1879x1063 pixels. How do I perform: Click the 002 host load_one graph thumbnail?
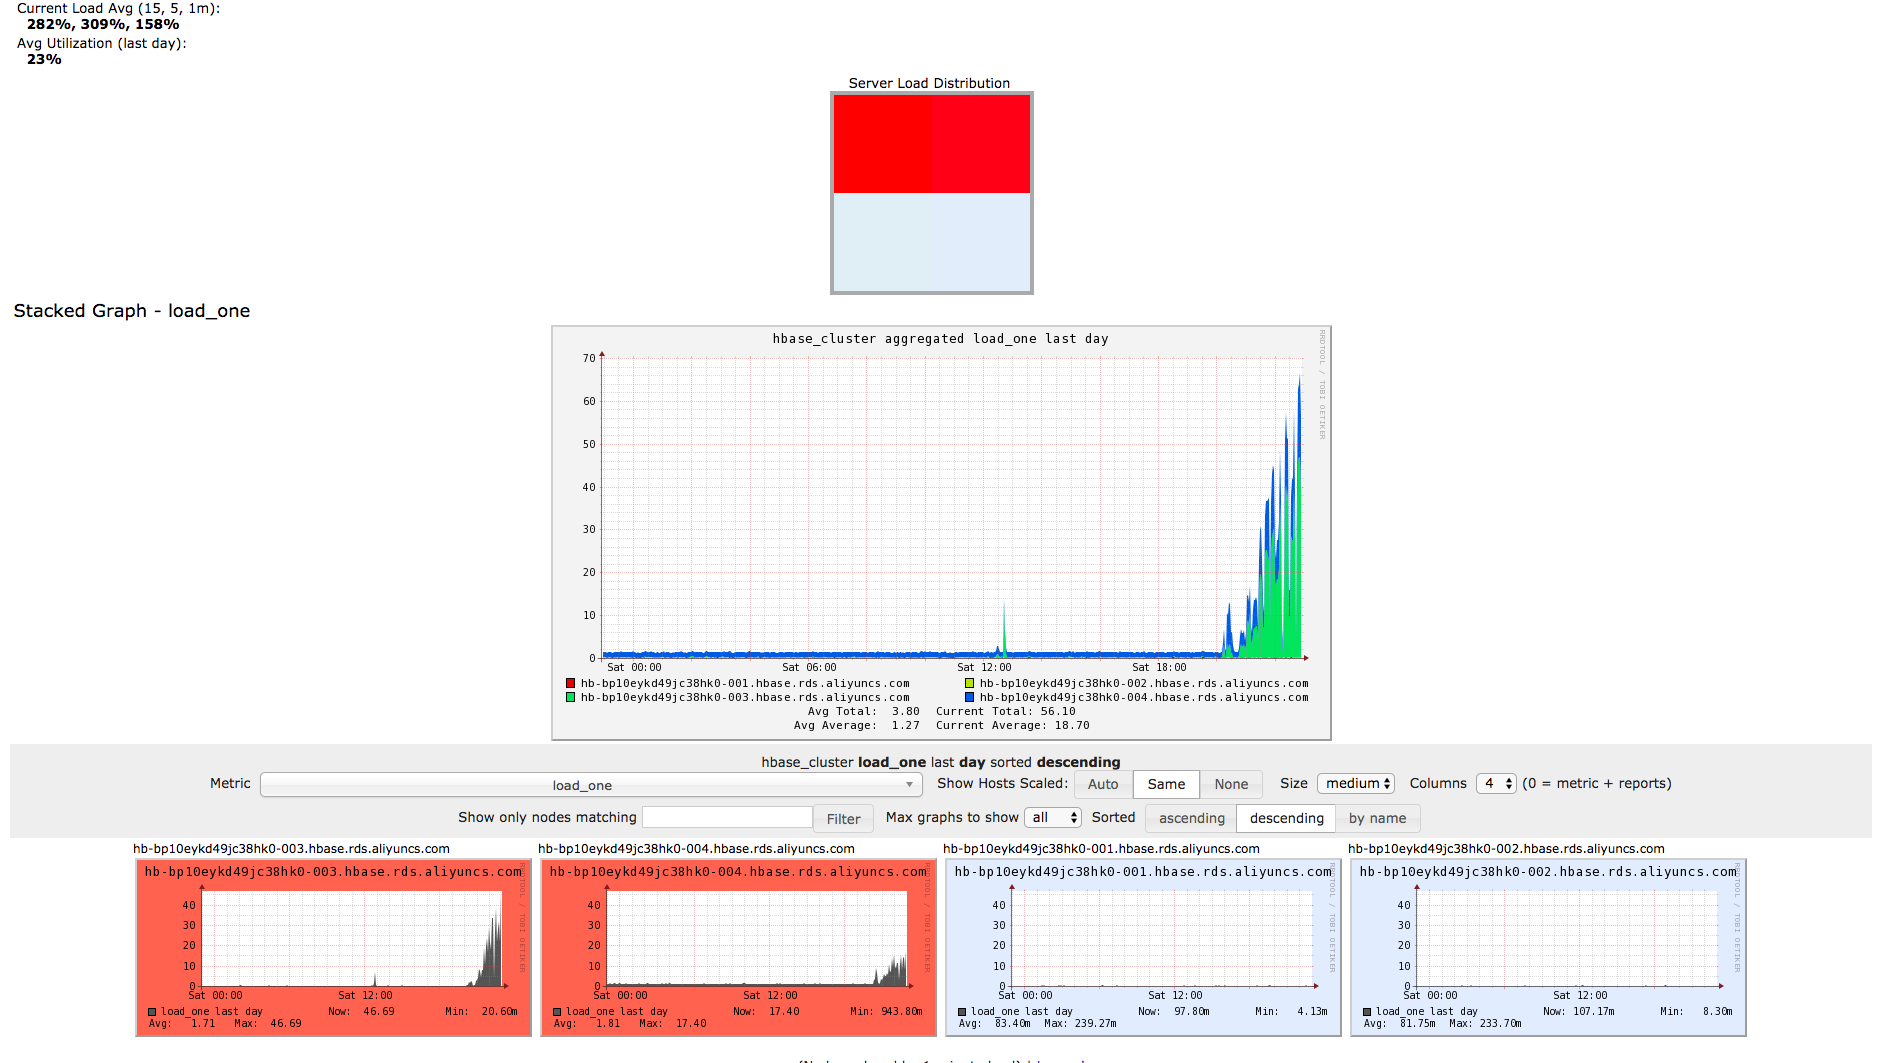click(x=1549, y=947)
